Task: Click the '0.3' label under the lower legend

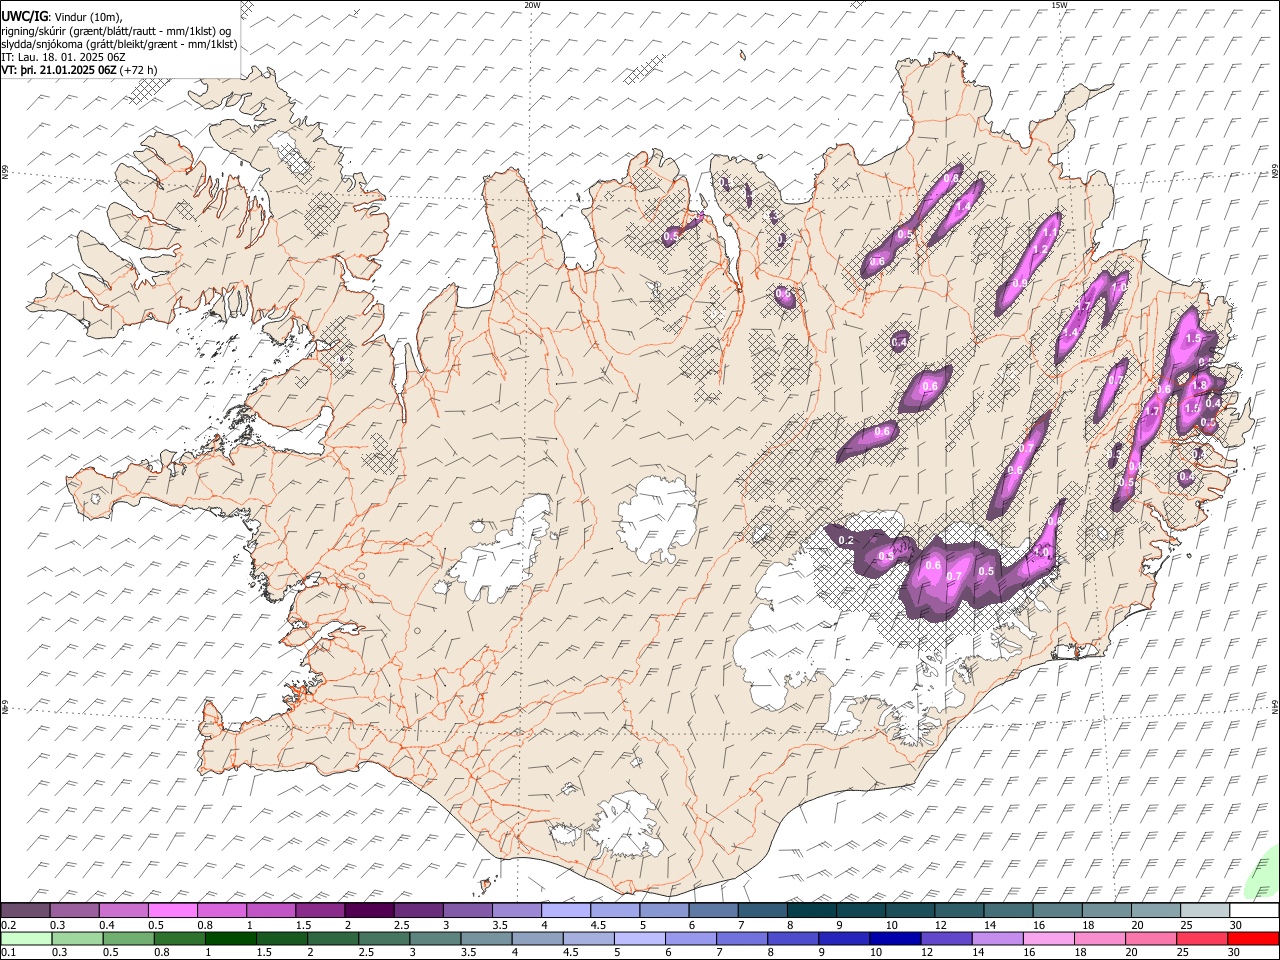Action: point(59,952)
